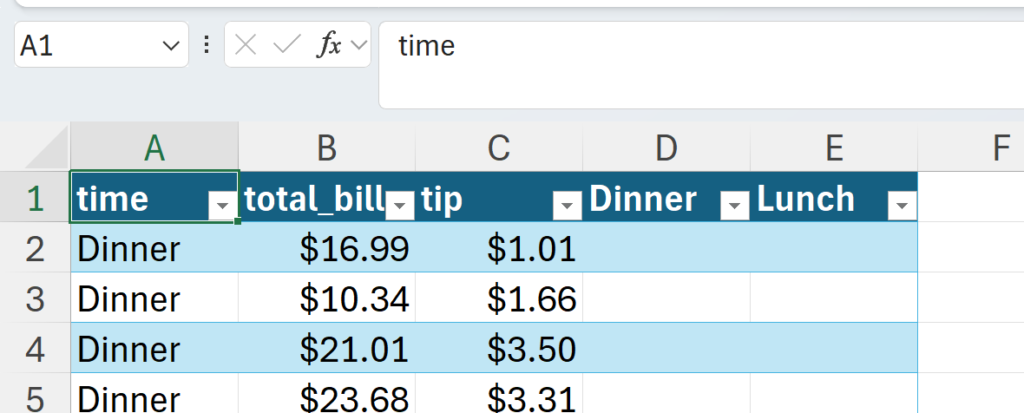Select cell containing $21.01
Image resolution: width=1024 pixels, height=413 pixels.
[x=327, y=348]
